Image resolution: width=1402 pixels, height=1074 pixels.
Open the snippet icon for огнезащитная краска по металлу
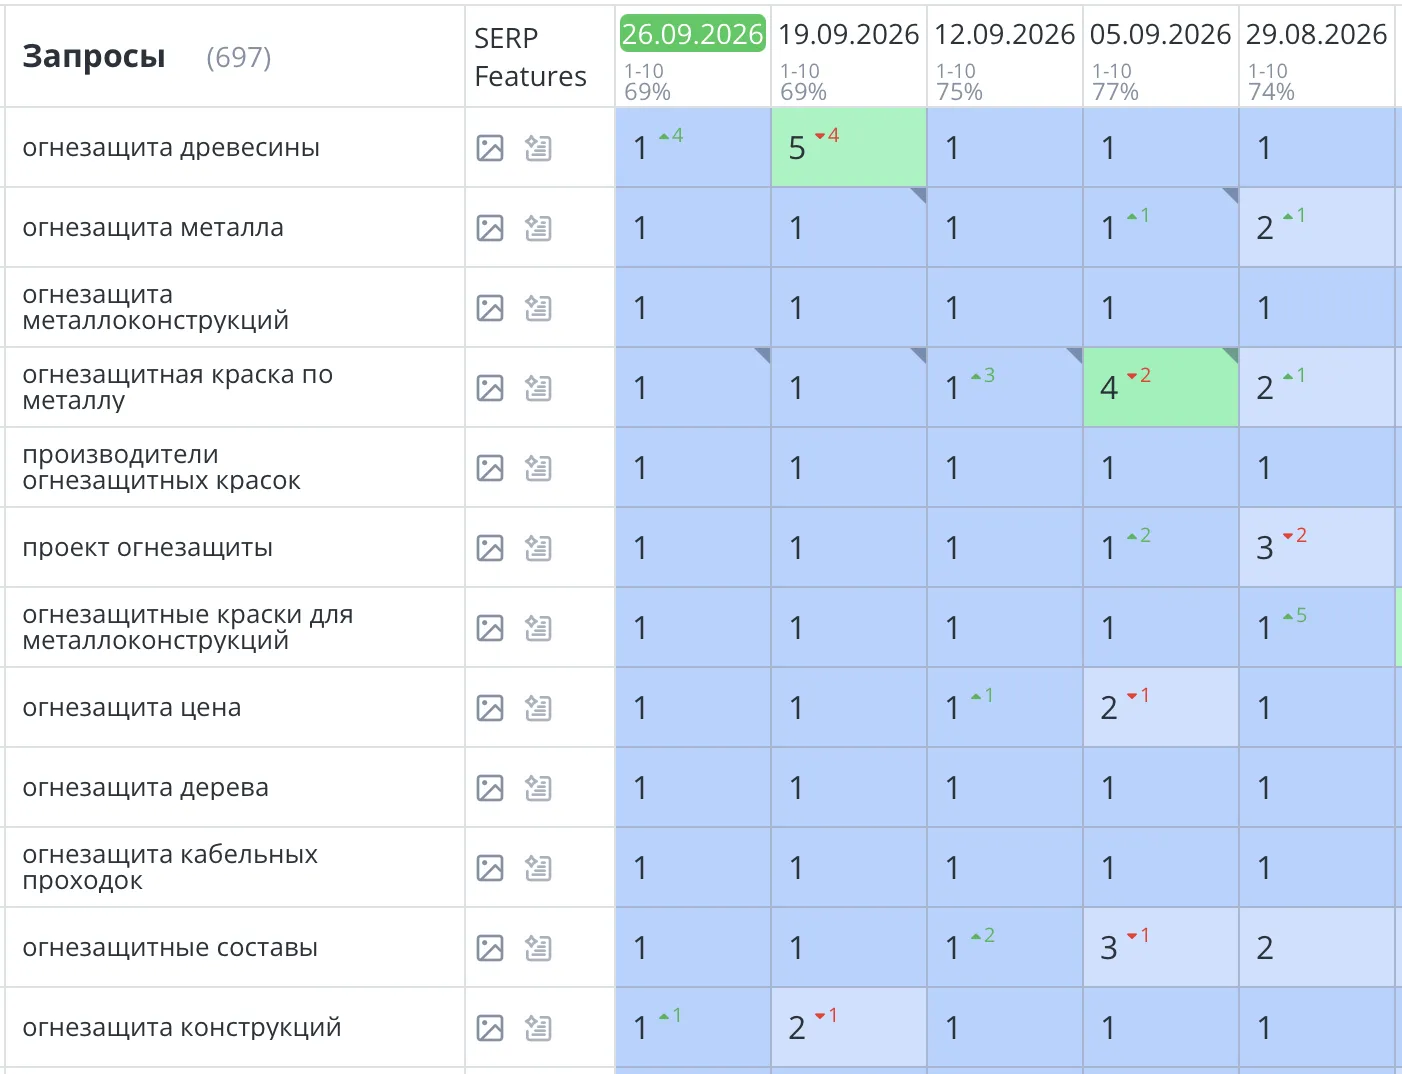click(538, 388)
